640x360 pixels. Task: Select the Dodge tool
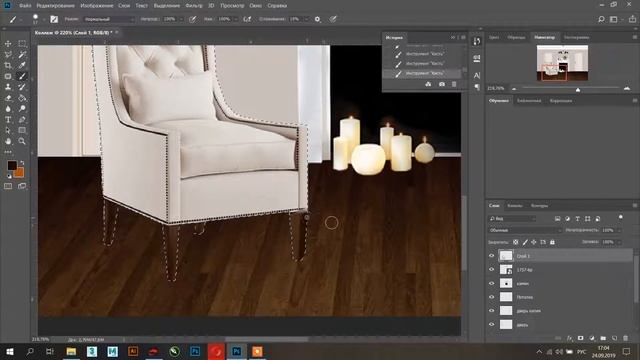[22, 109]
